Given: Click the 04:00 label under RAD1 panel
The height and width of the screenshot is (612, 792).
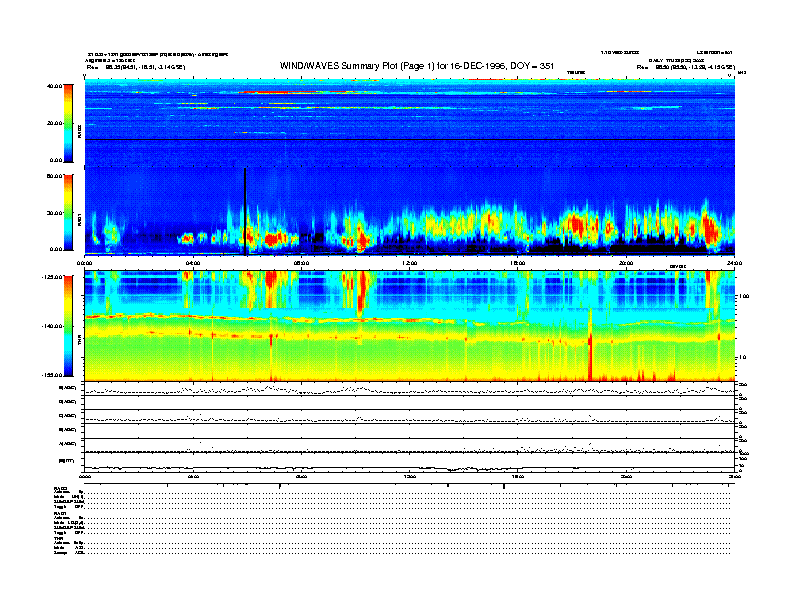Looking at the screenshot, I should (x=193, y=263).
